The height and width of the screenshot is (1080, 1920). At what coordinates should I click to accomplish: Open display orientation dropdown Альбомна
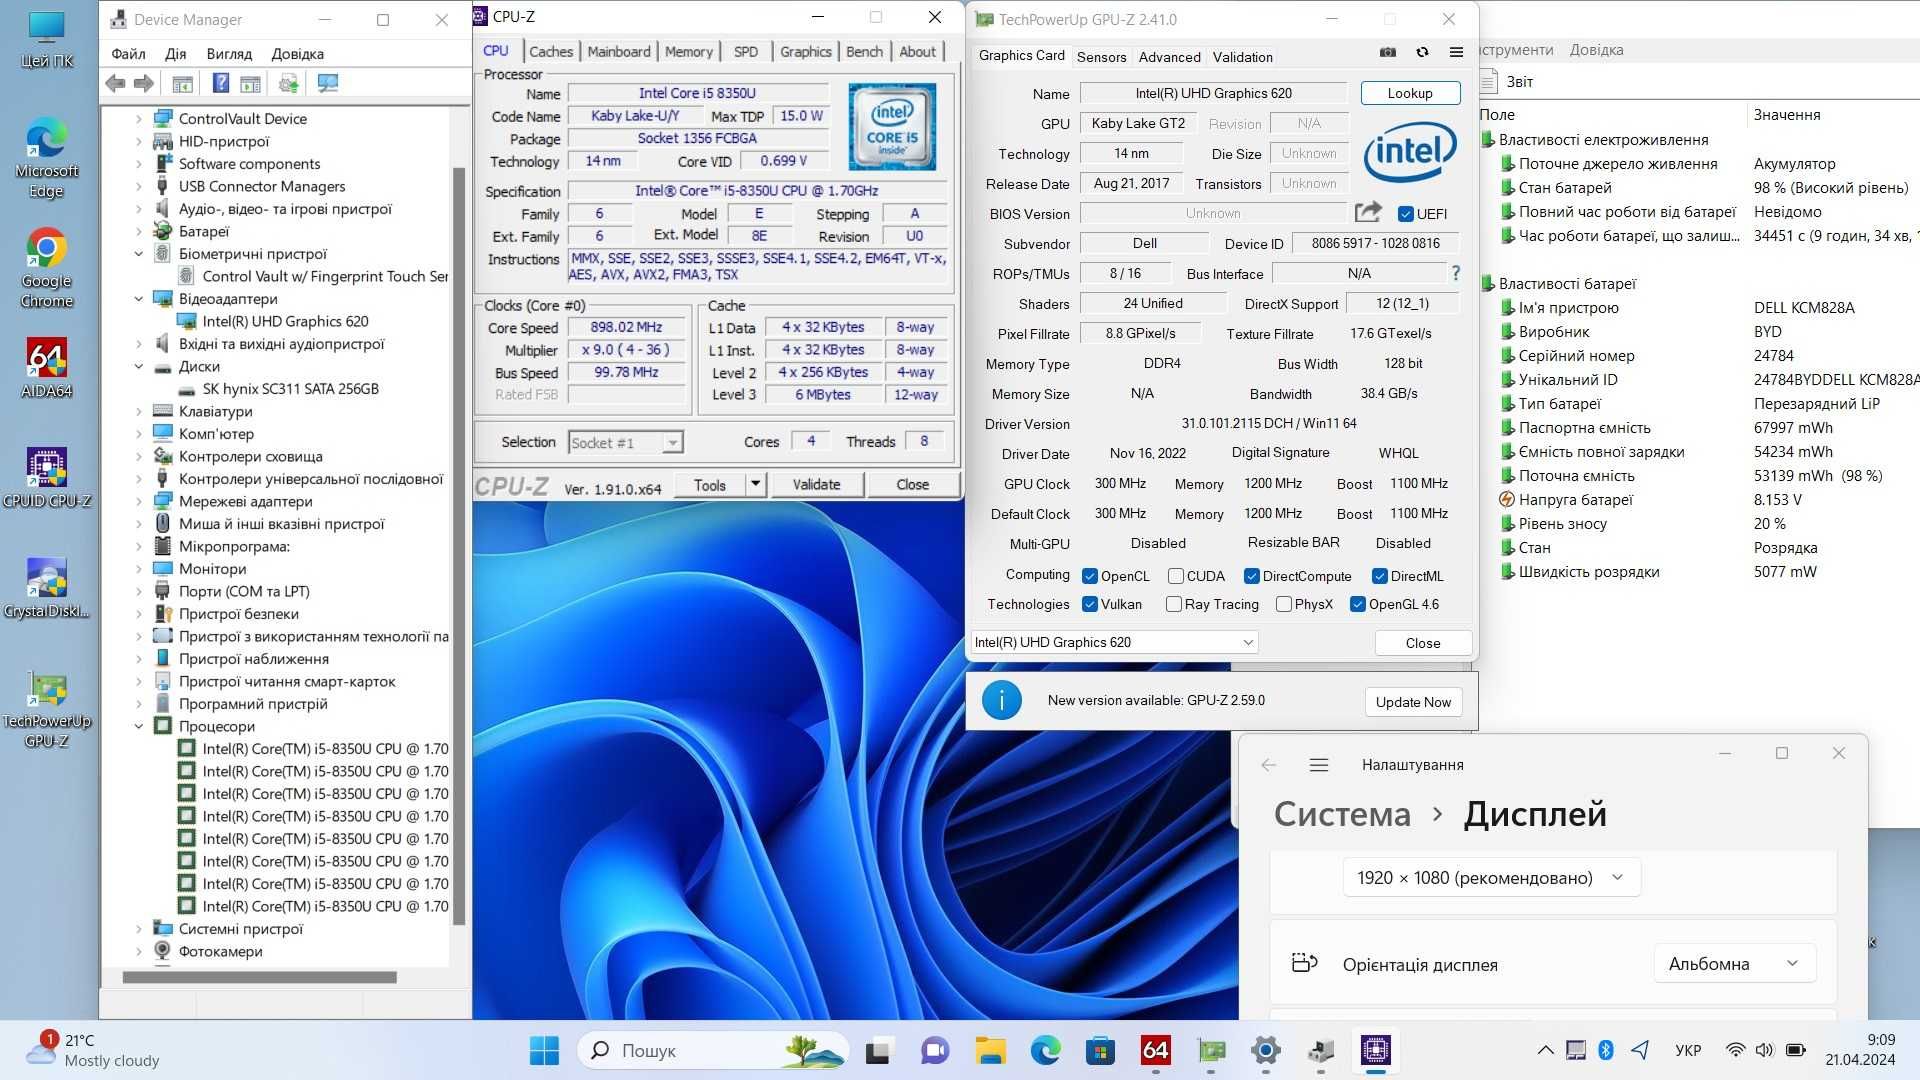(x=1735, y=964)
